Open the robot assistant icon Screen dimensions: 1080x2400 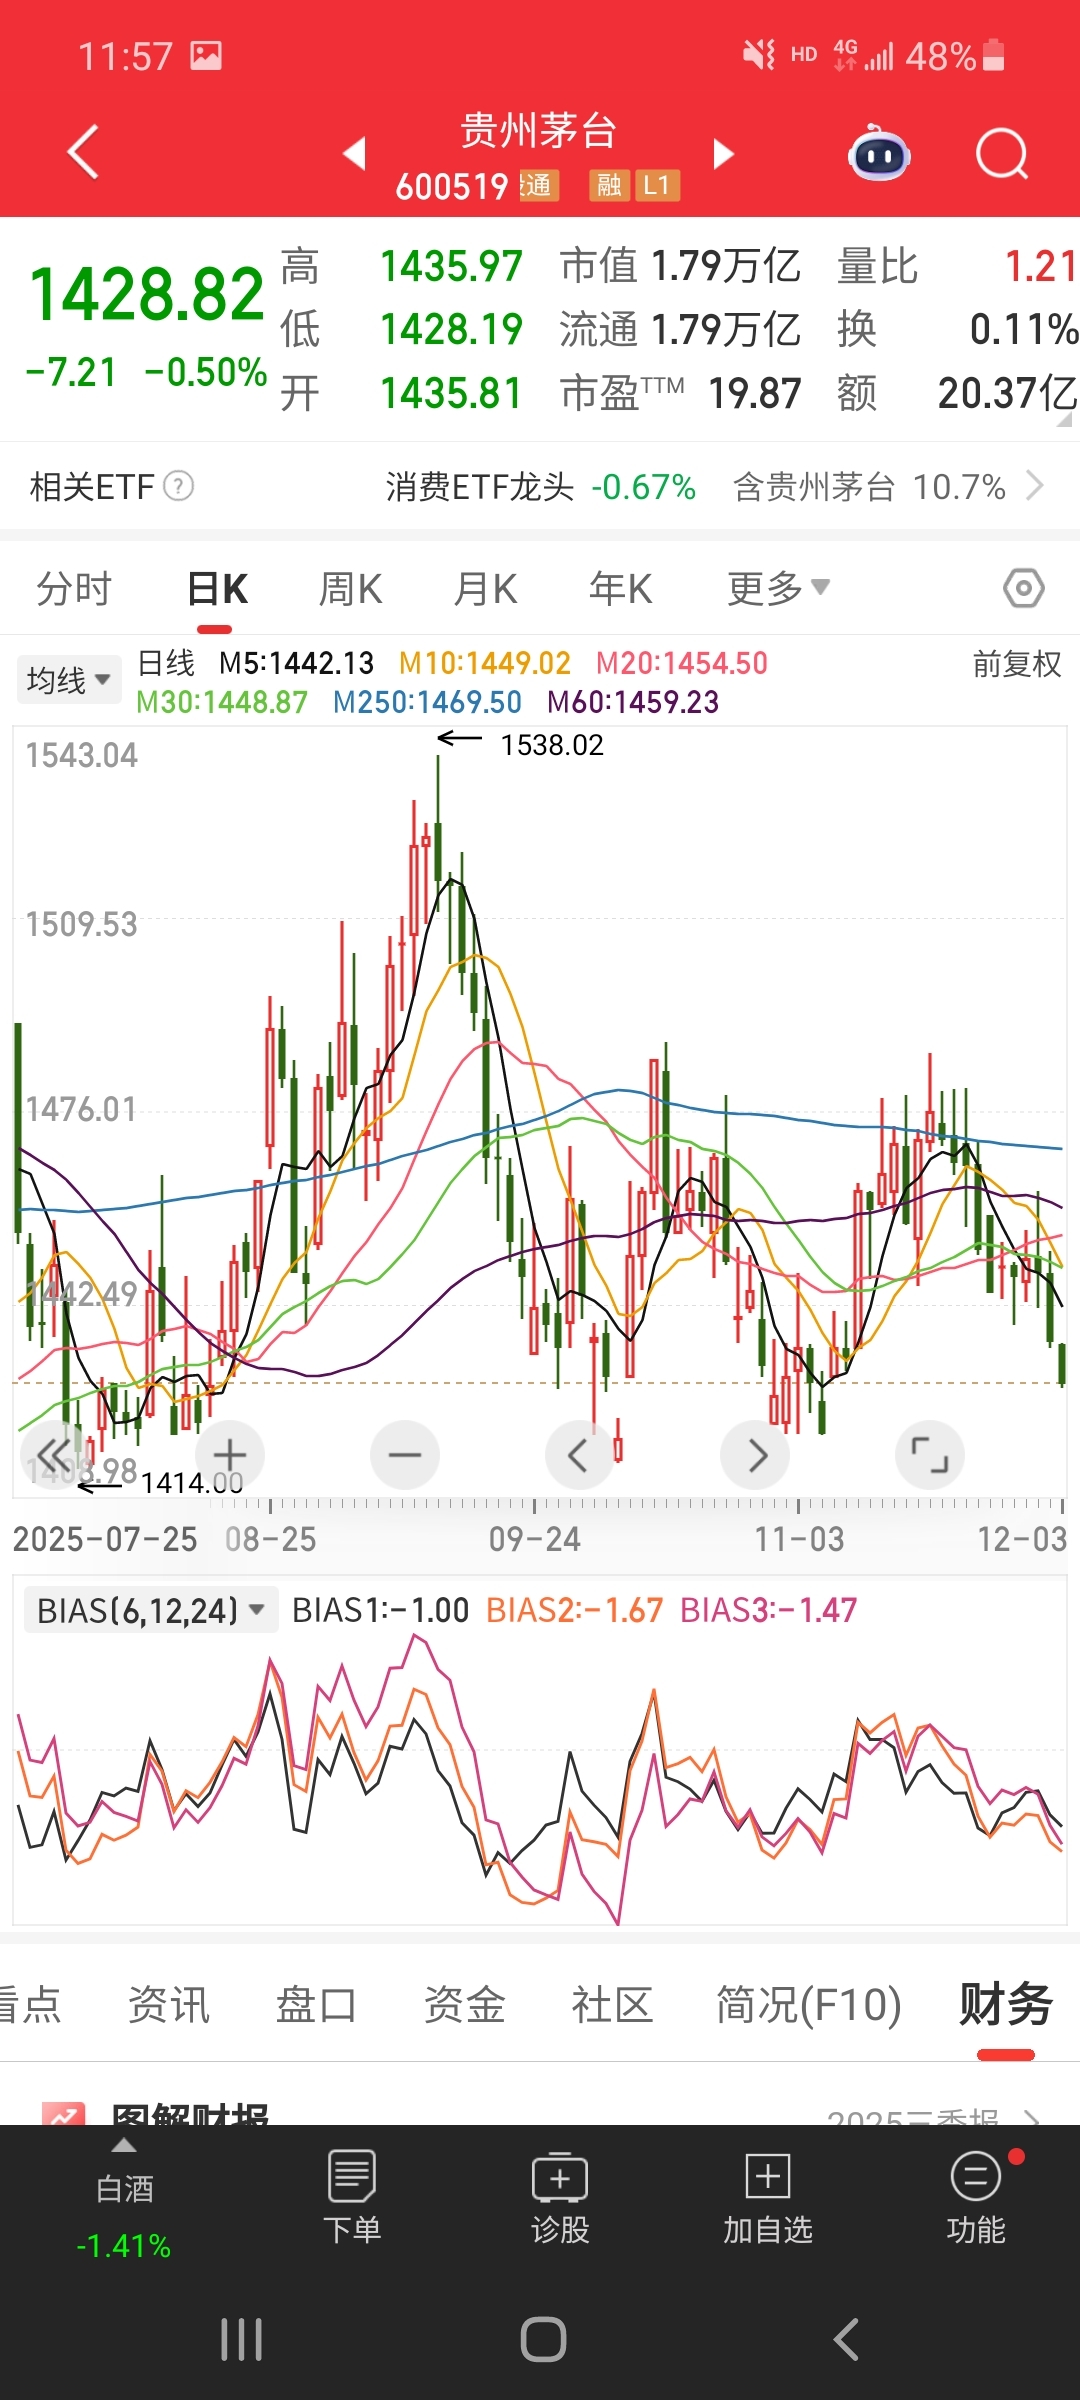point(879,153)
